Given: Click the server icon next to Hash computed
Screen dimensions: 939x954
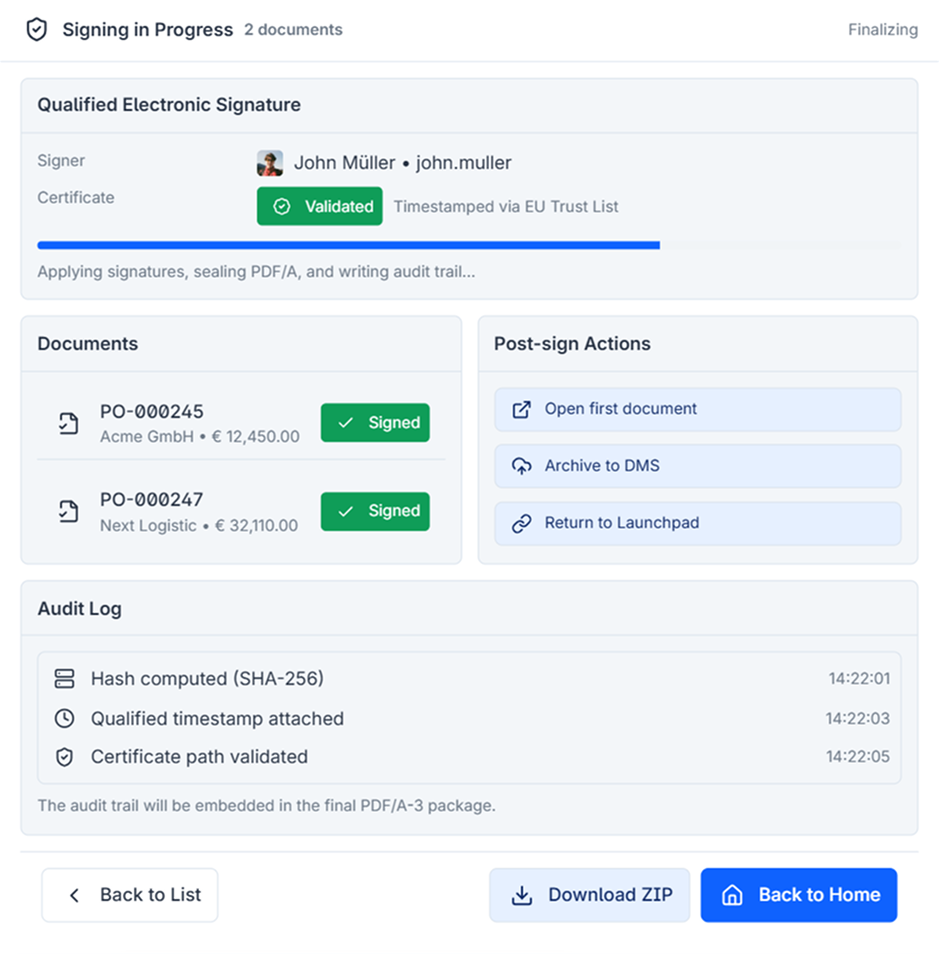Looking at the screenshot, I should coord(64,679).
